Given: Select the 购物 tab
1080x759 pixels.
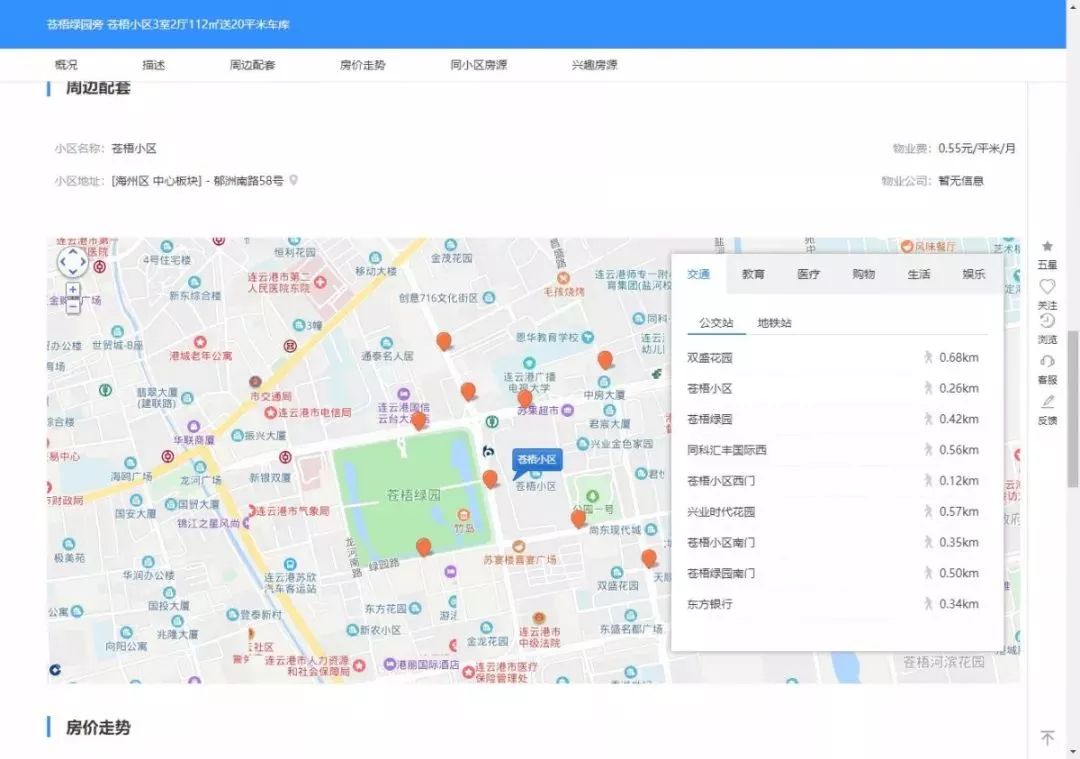Looking at the screenshot, I should click(x=864, y=274).
